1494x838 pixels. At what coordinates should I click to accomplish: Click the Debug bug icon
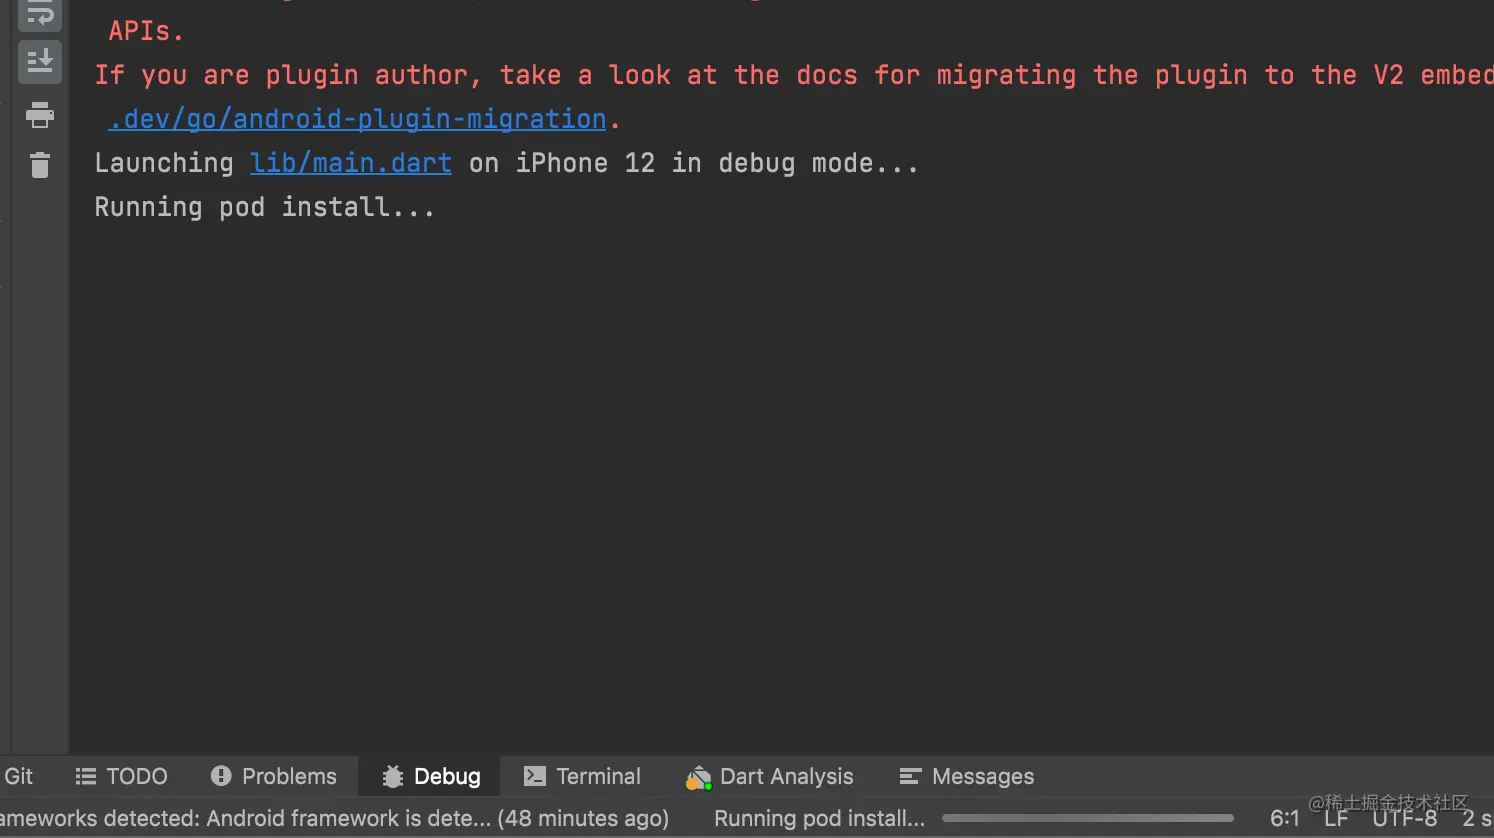click(x=393, y=776)
